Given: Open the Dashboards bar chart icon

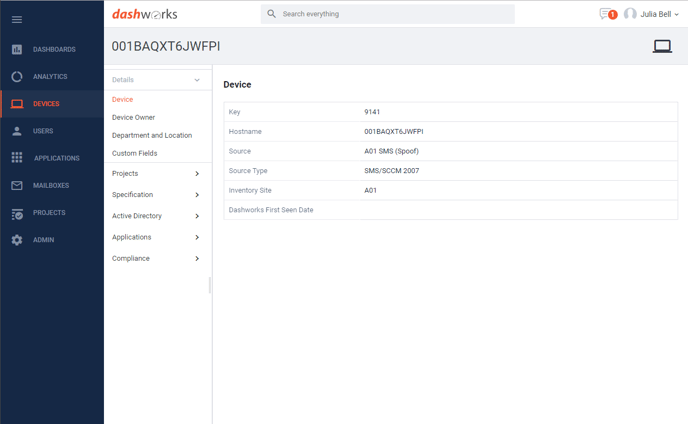Looking at the screenshot, I should (x=17, y=49).
